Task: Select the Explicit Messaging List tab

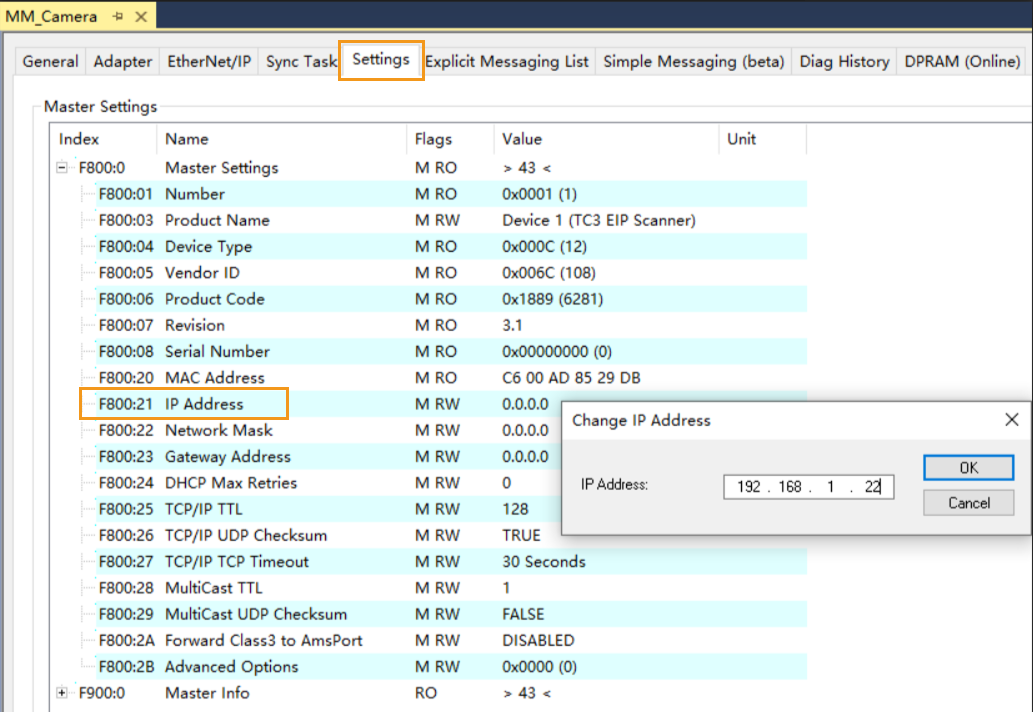Action: click(507, 62)
